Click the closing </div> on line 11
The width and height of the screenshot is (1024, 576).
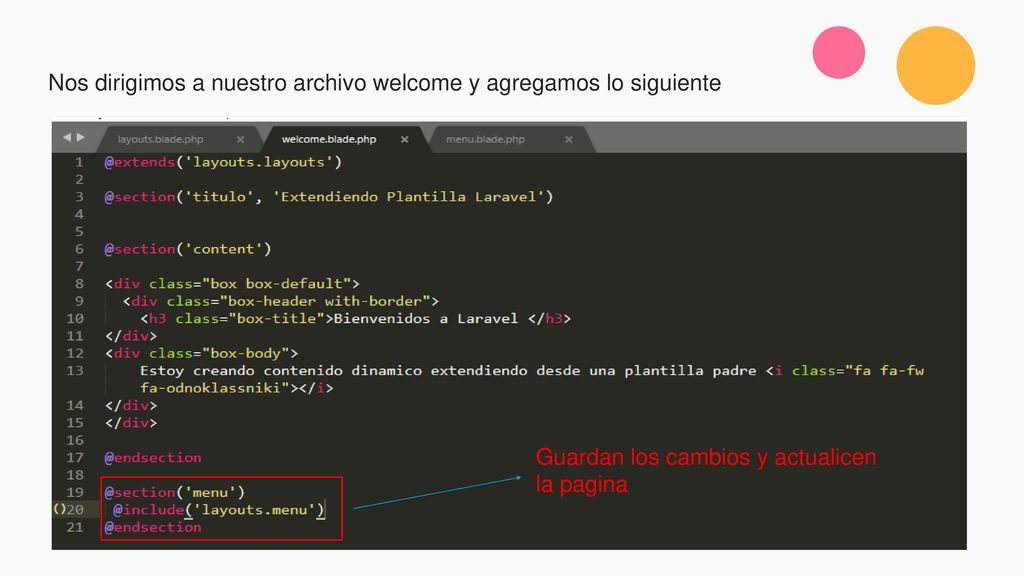pos(131,336)
